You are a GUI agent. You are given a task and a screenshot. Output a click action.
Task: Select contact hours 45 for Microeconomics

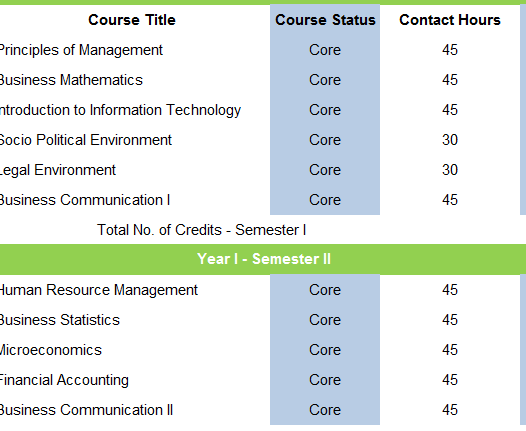coord(450,350)
